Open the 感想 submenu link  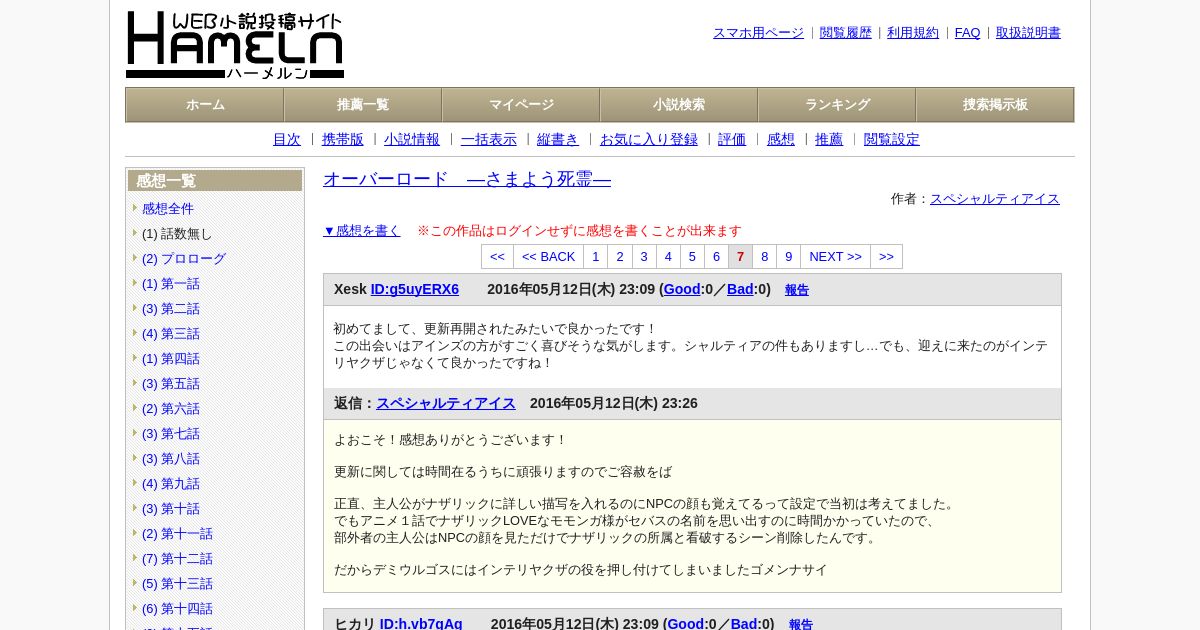[x=781, y=140]
